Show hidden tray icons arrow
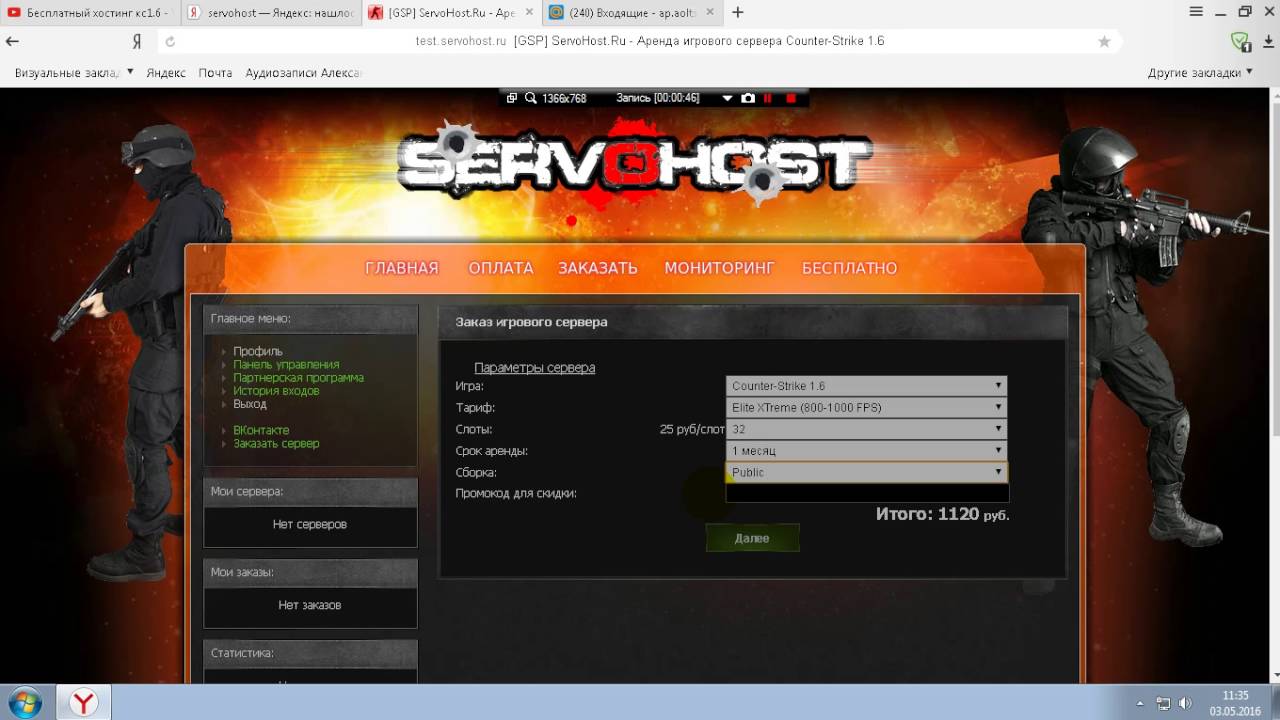Viewport: 1280px width, 720px height. (x=1141, y=703)
